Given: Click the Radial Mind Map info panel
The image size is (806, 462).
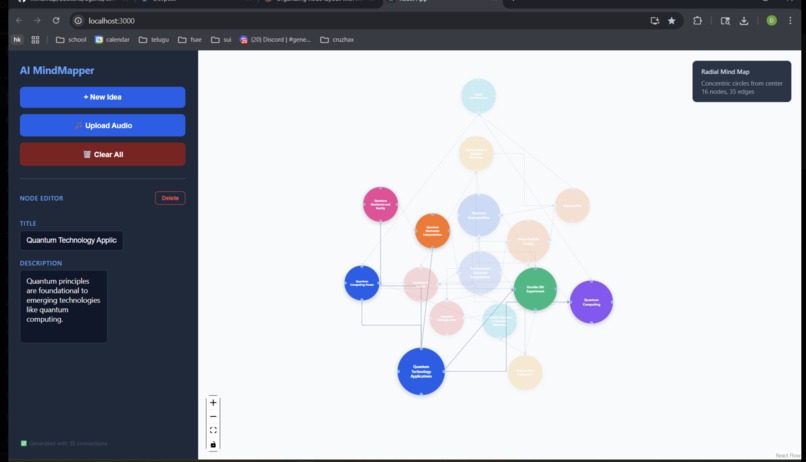Looking at the screenshot, I should [741, 81].
